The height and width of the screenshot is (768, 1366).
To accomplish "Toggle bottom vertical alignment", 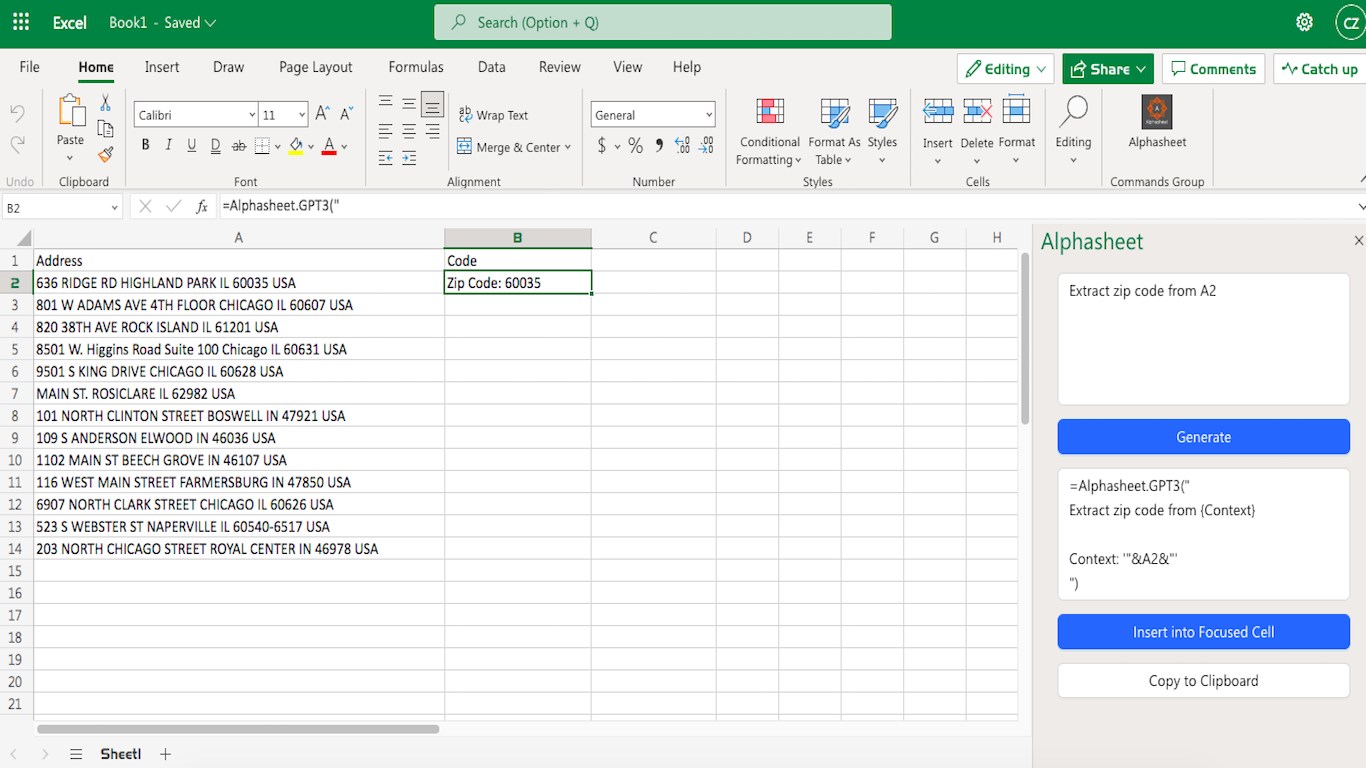I will click(432, 103).
